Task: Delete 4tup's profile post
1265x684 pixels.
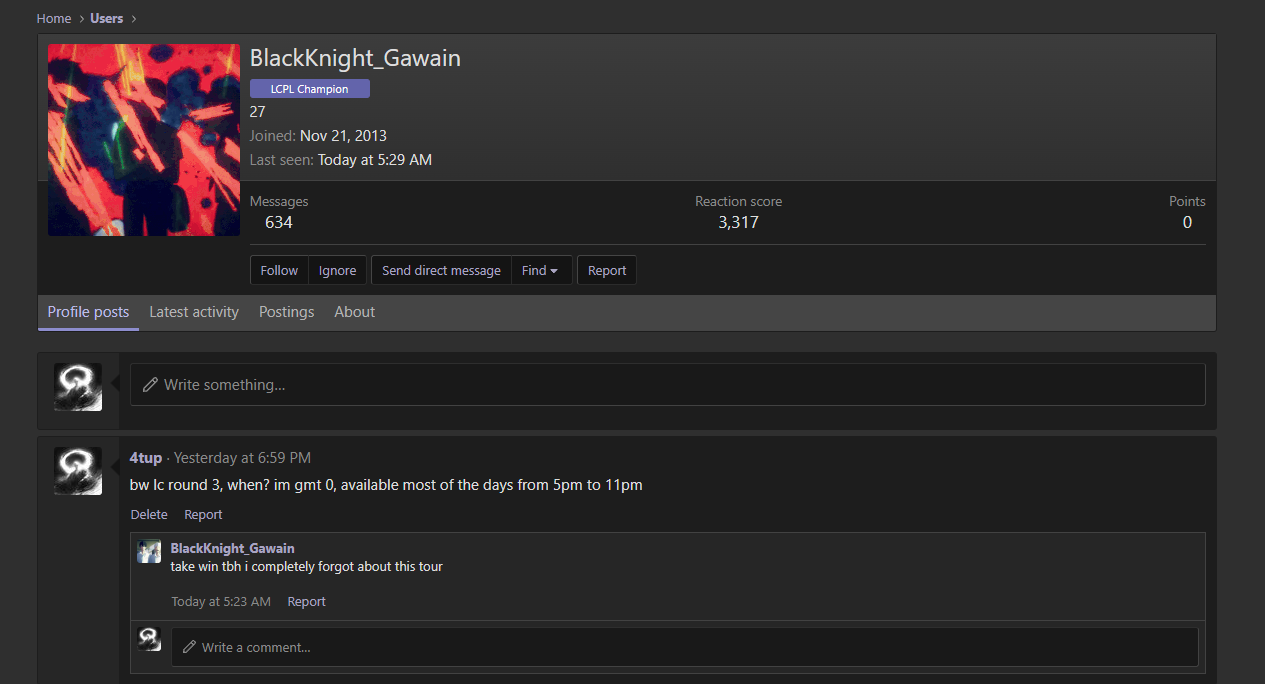Action: 149,514
